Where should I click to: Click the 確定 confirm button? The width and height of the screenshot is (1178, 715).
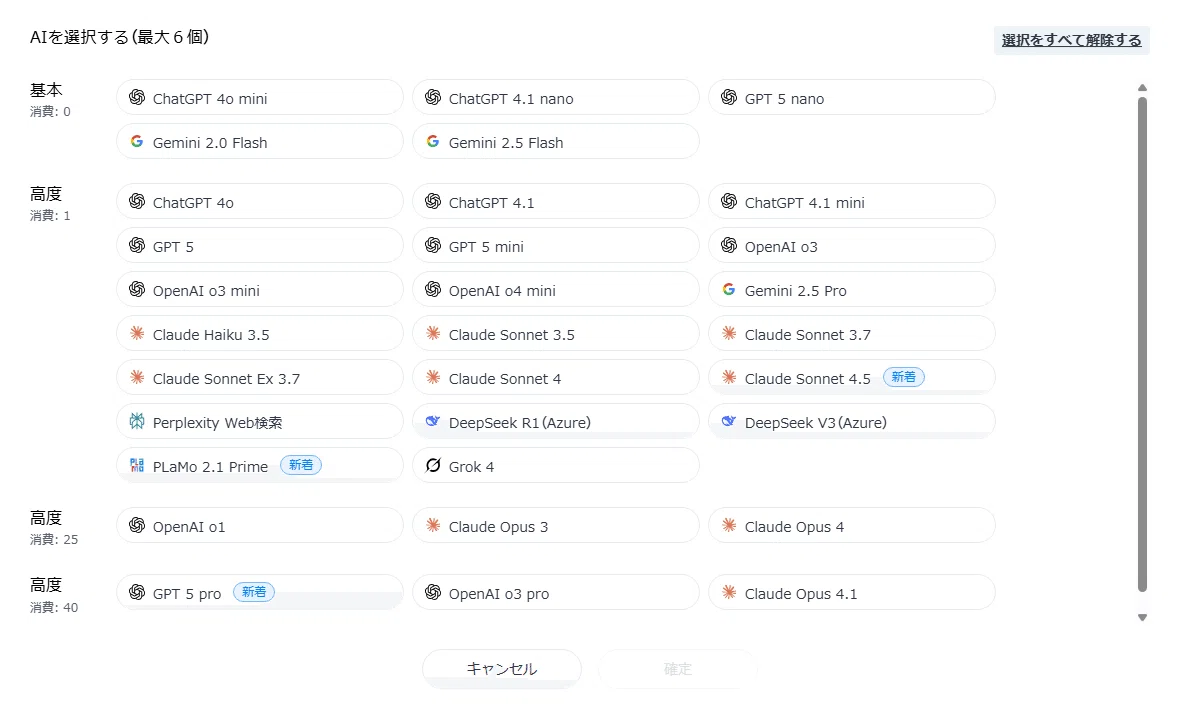pyautogui.click(x=678, y=668)
